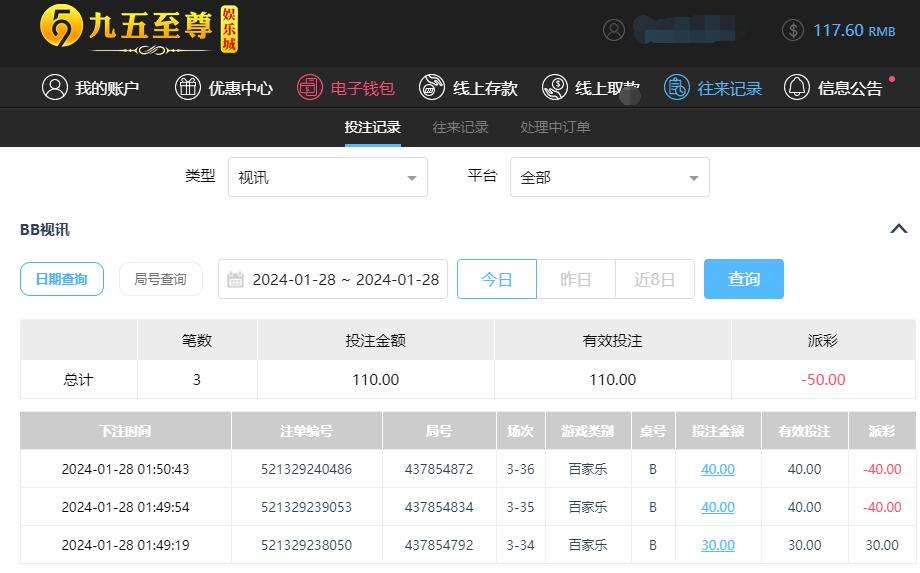The width and height of the screenshot is (920, 573).
Task: Click the 信息公告 bell icon
Action: coord(797,87)
